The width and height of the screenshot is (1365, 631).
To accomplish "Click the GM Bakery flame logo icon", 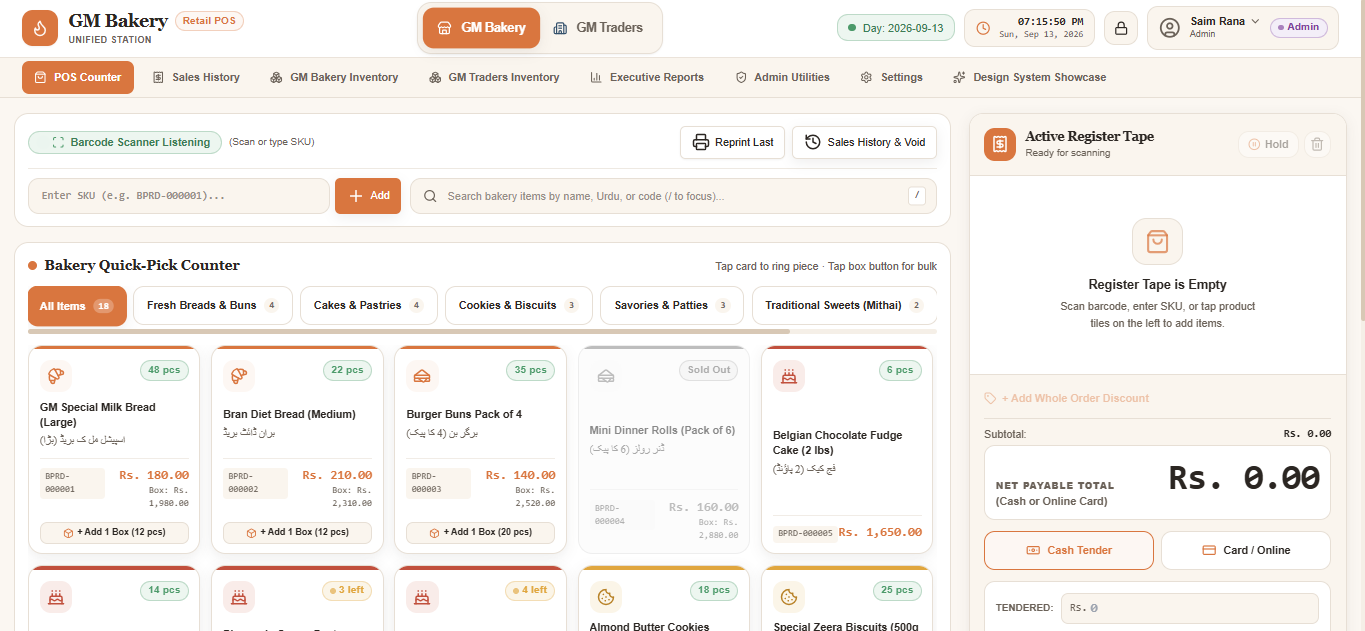I will tap(40, 28).
